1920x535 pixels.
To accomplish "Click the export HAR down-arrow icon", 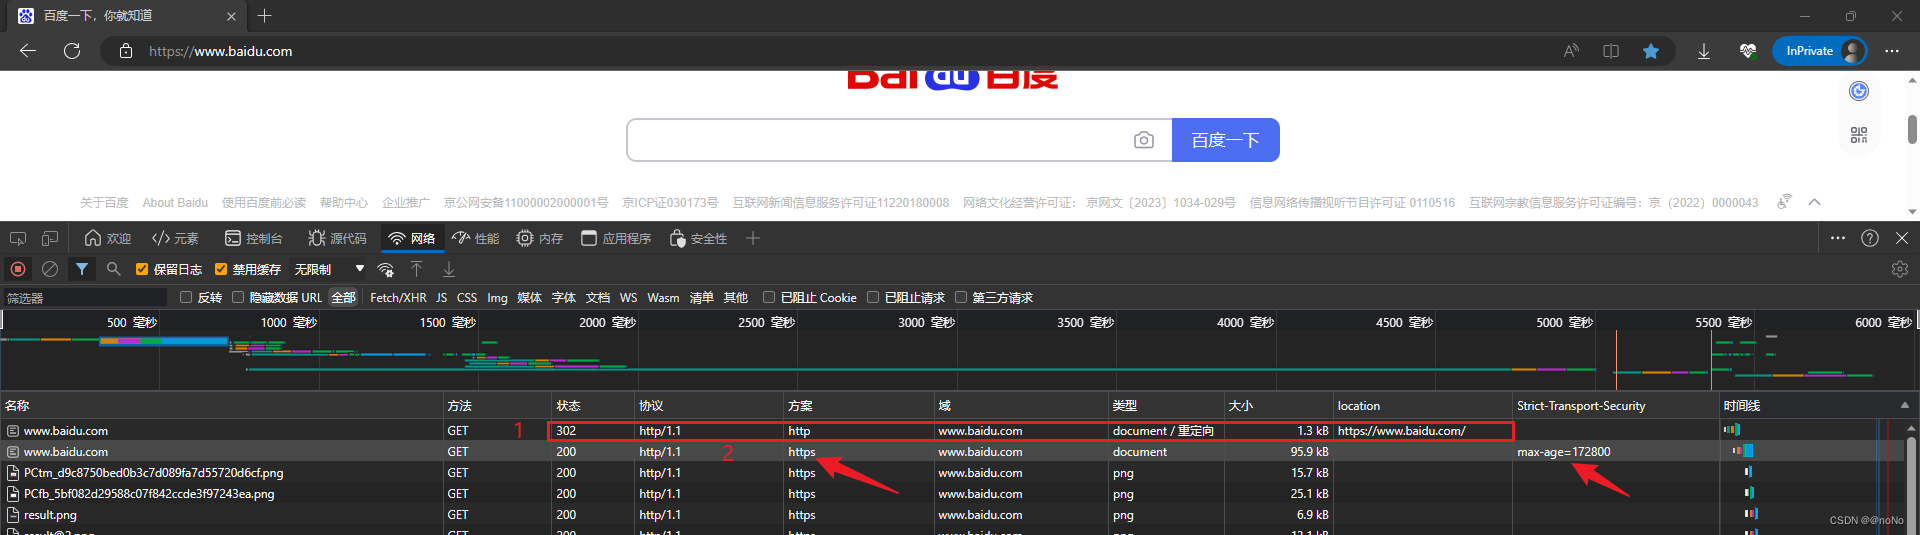I will pyautogui.click(x=449, y=269).
